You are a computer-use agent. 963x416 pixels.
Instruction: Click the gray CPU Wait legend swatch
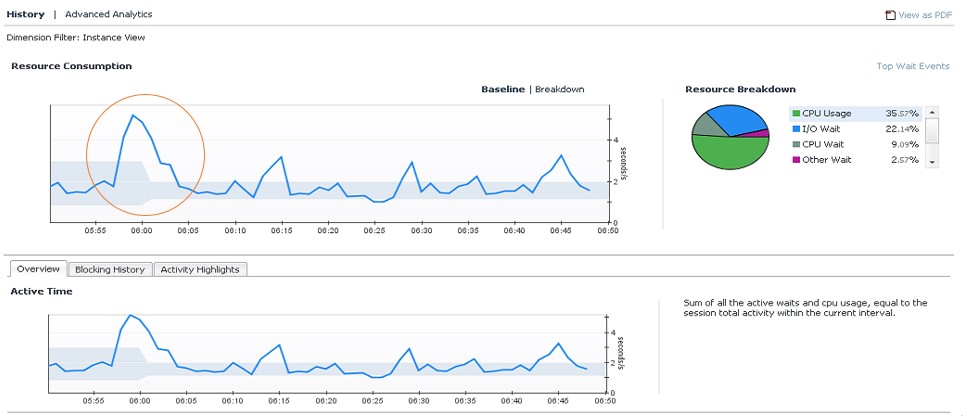[796, 144]
